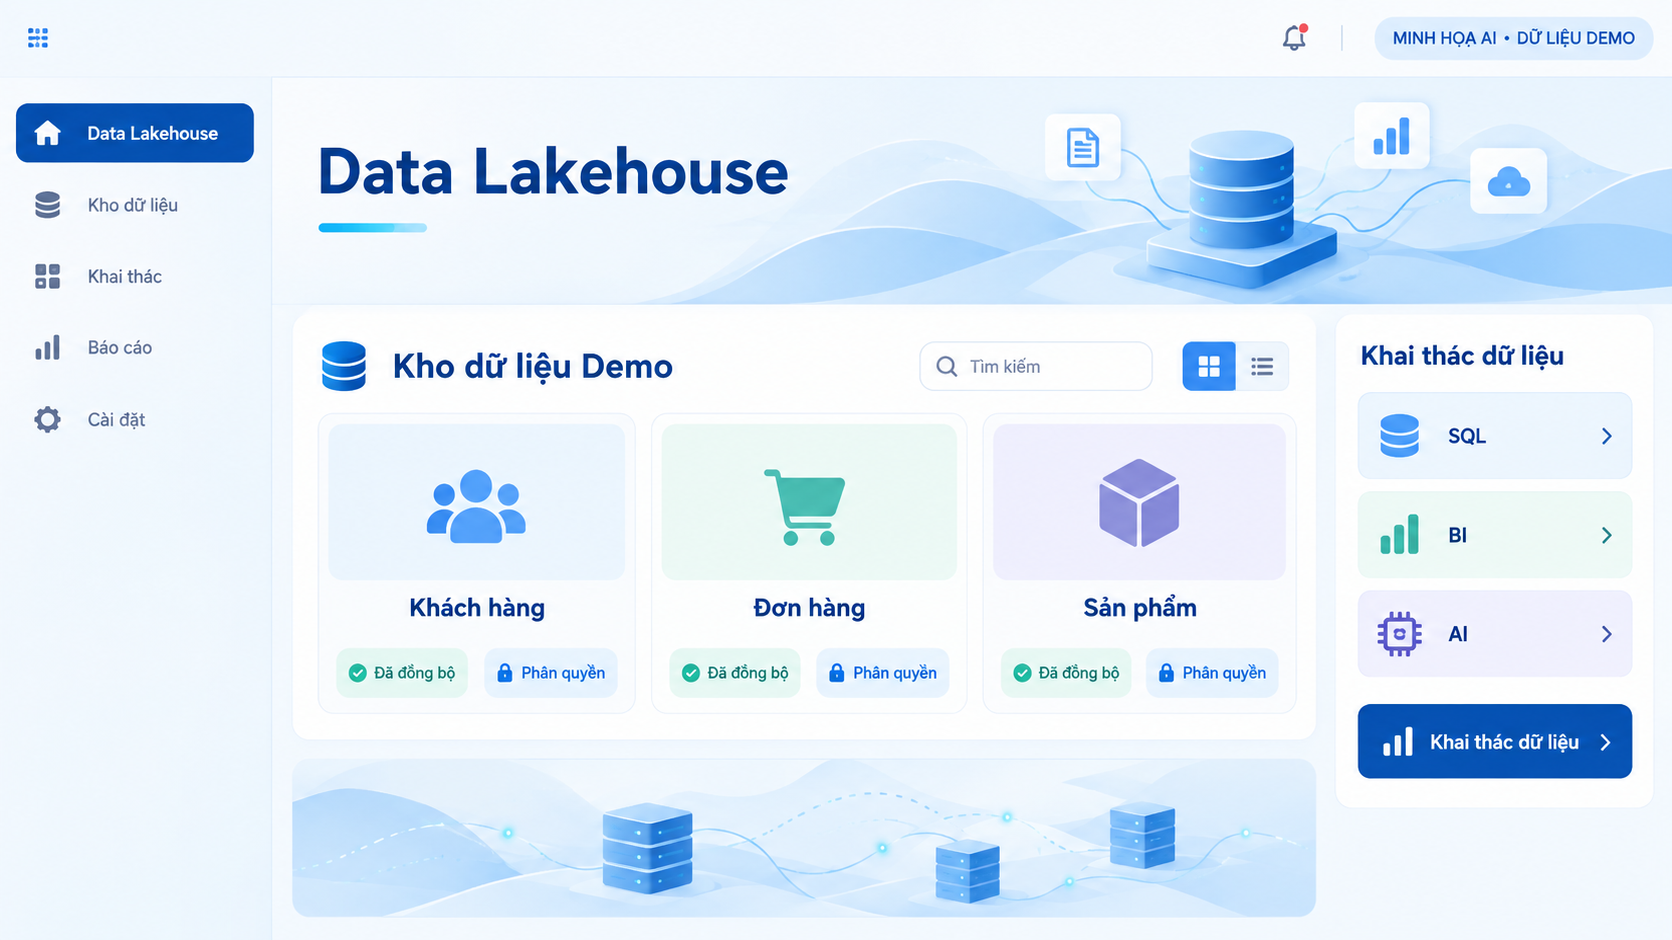Go to Khai thác in sidebar

tap(135, 276)
